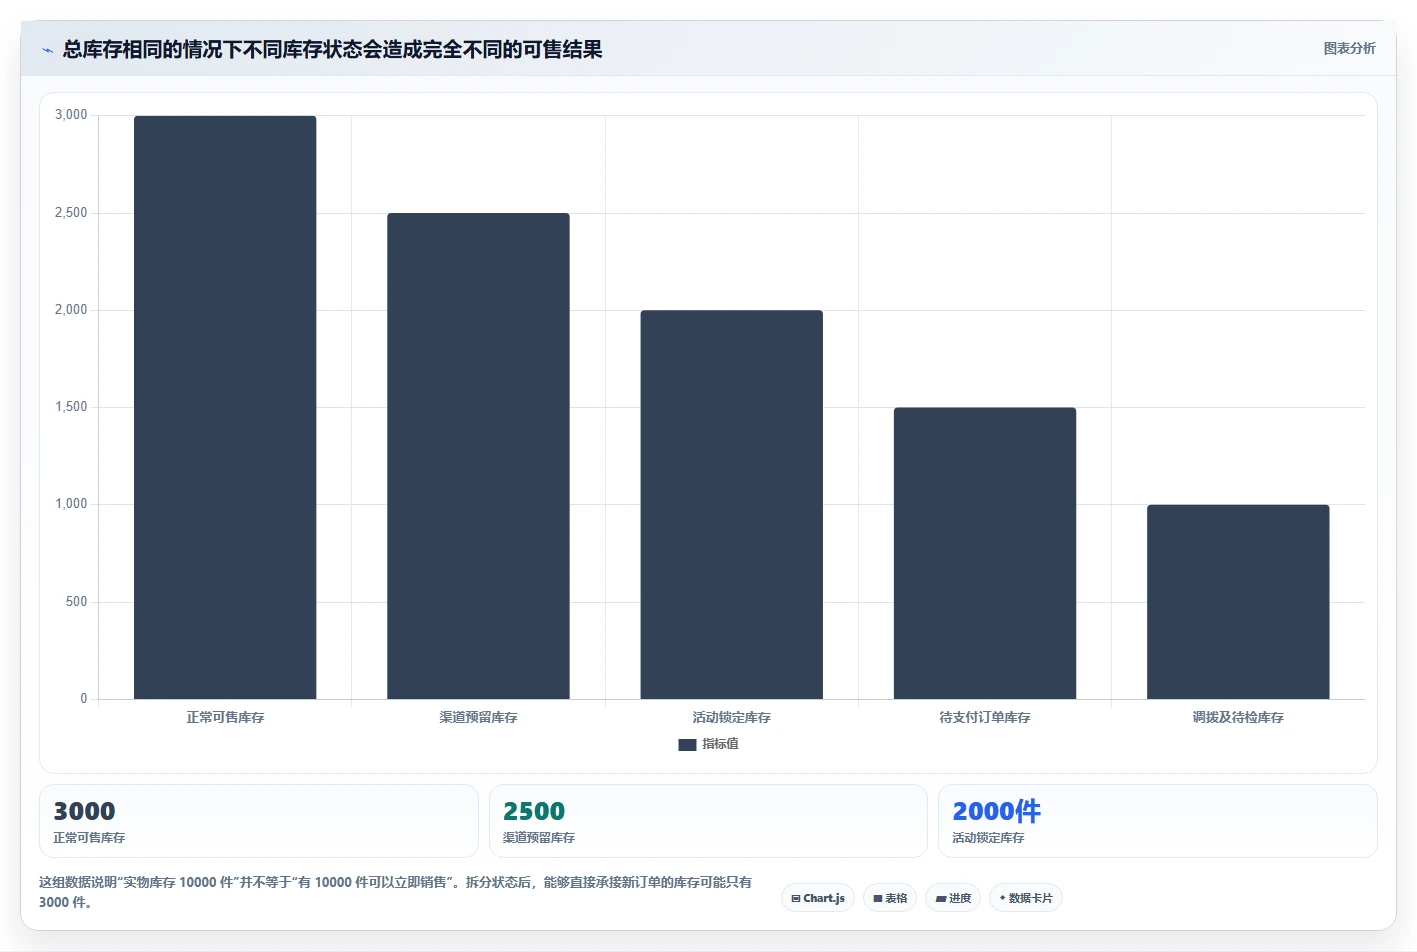The image size is (1417, 952).
Task: Click the chart title heading text
Action: [332, 49]
